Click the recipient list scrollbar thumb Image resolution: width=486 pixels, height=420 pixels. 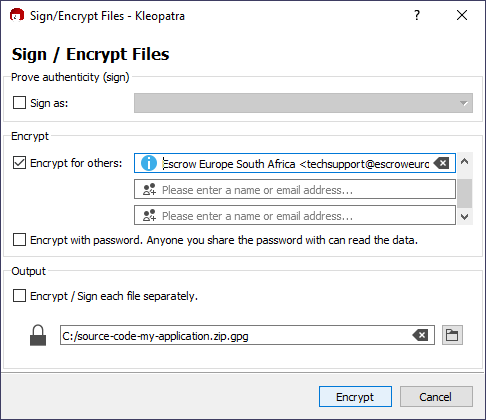465,193
